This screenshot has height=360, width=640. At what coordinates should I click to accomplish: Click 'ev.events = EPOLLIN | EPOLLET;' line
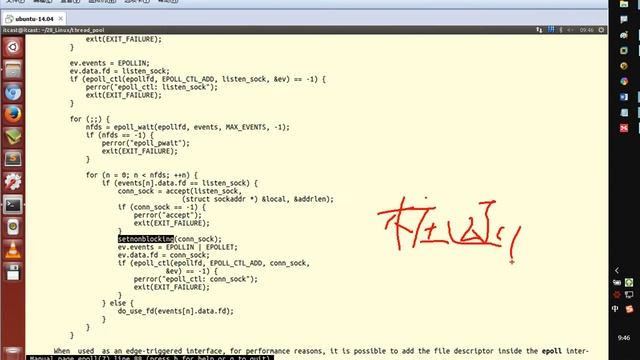[x=178, y=247]
